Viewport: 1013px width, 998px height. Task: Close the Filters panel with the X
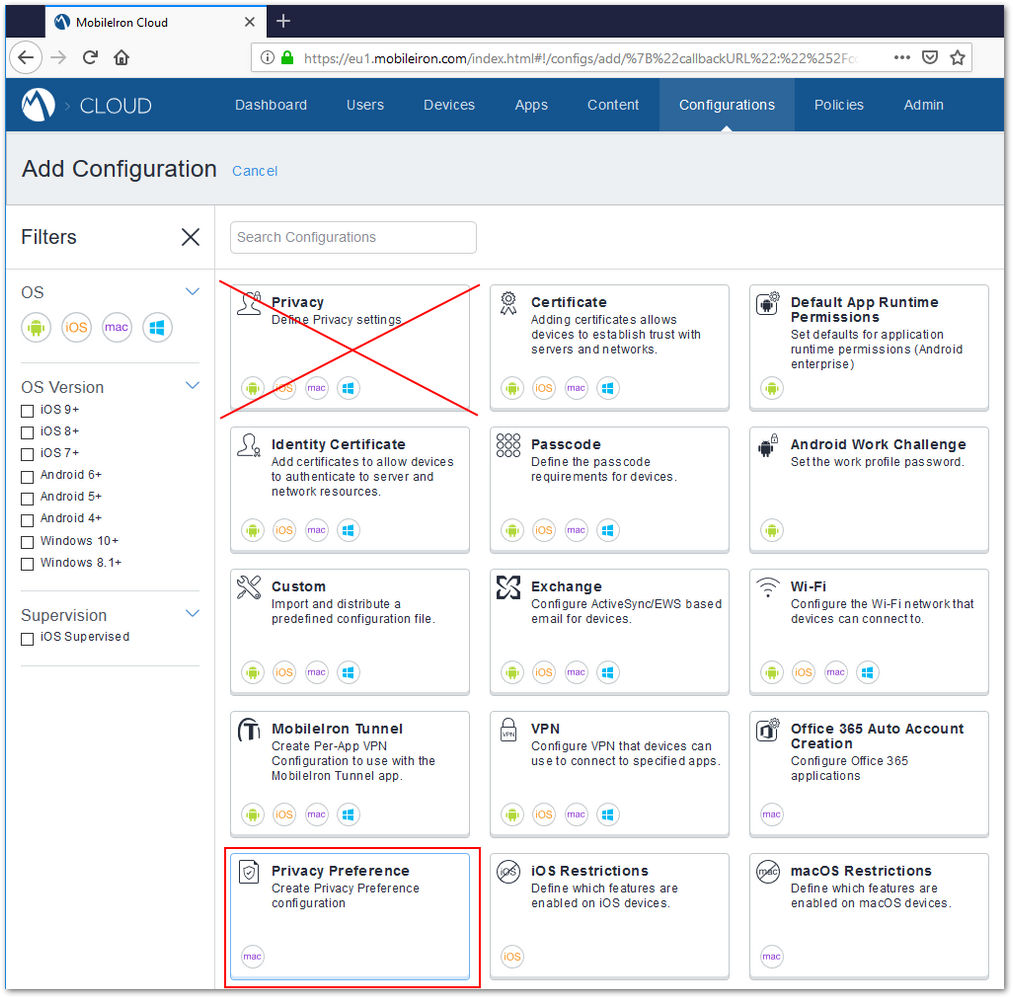[190, 236]
